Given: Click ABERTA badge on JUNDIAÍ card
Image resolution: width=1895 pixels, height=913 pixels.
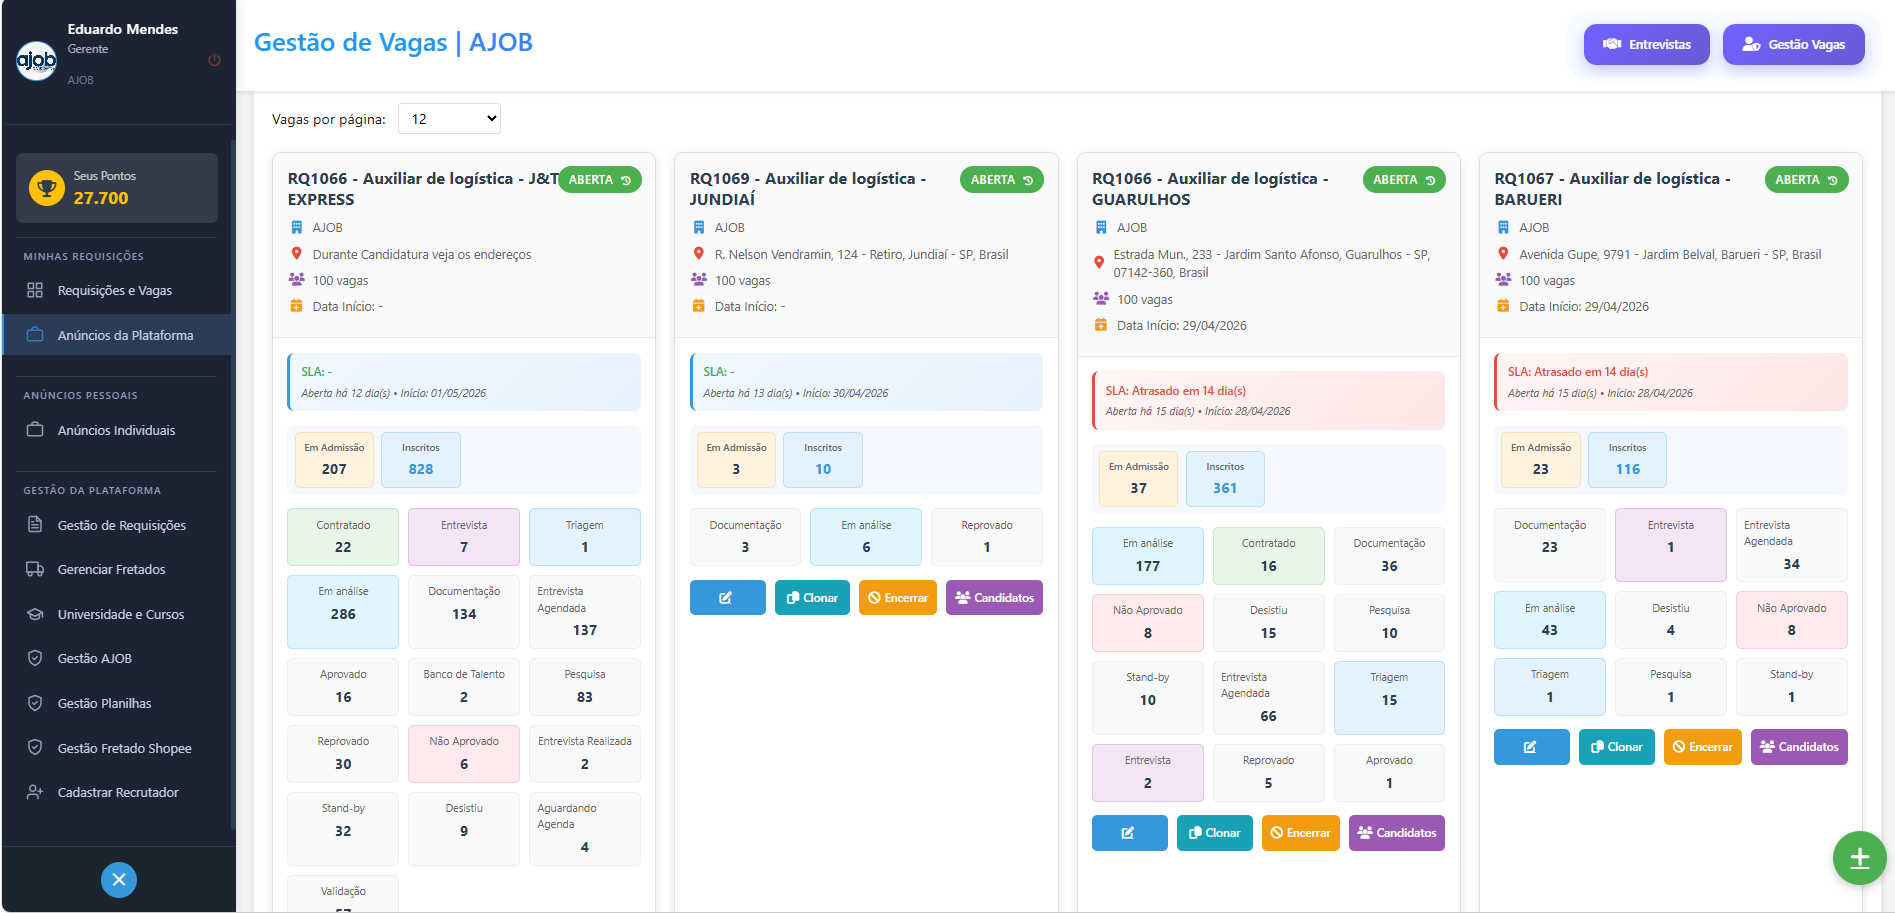Looking at the screenshot, I should 1002,180.
